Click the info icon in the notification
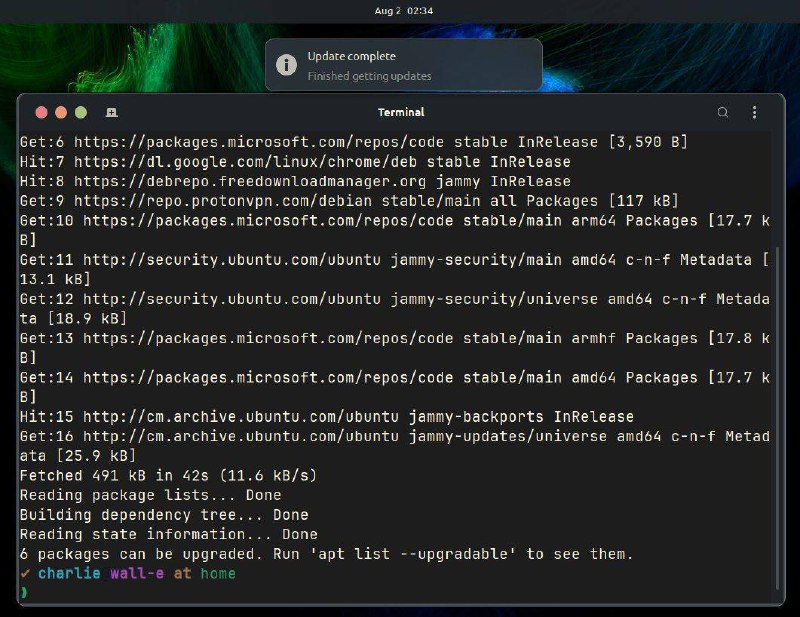The width and height of the screenshot is (800, 617). click(x=286, y=65)
